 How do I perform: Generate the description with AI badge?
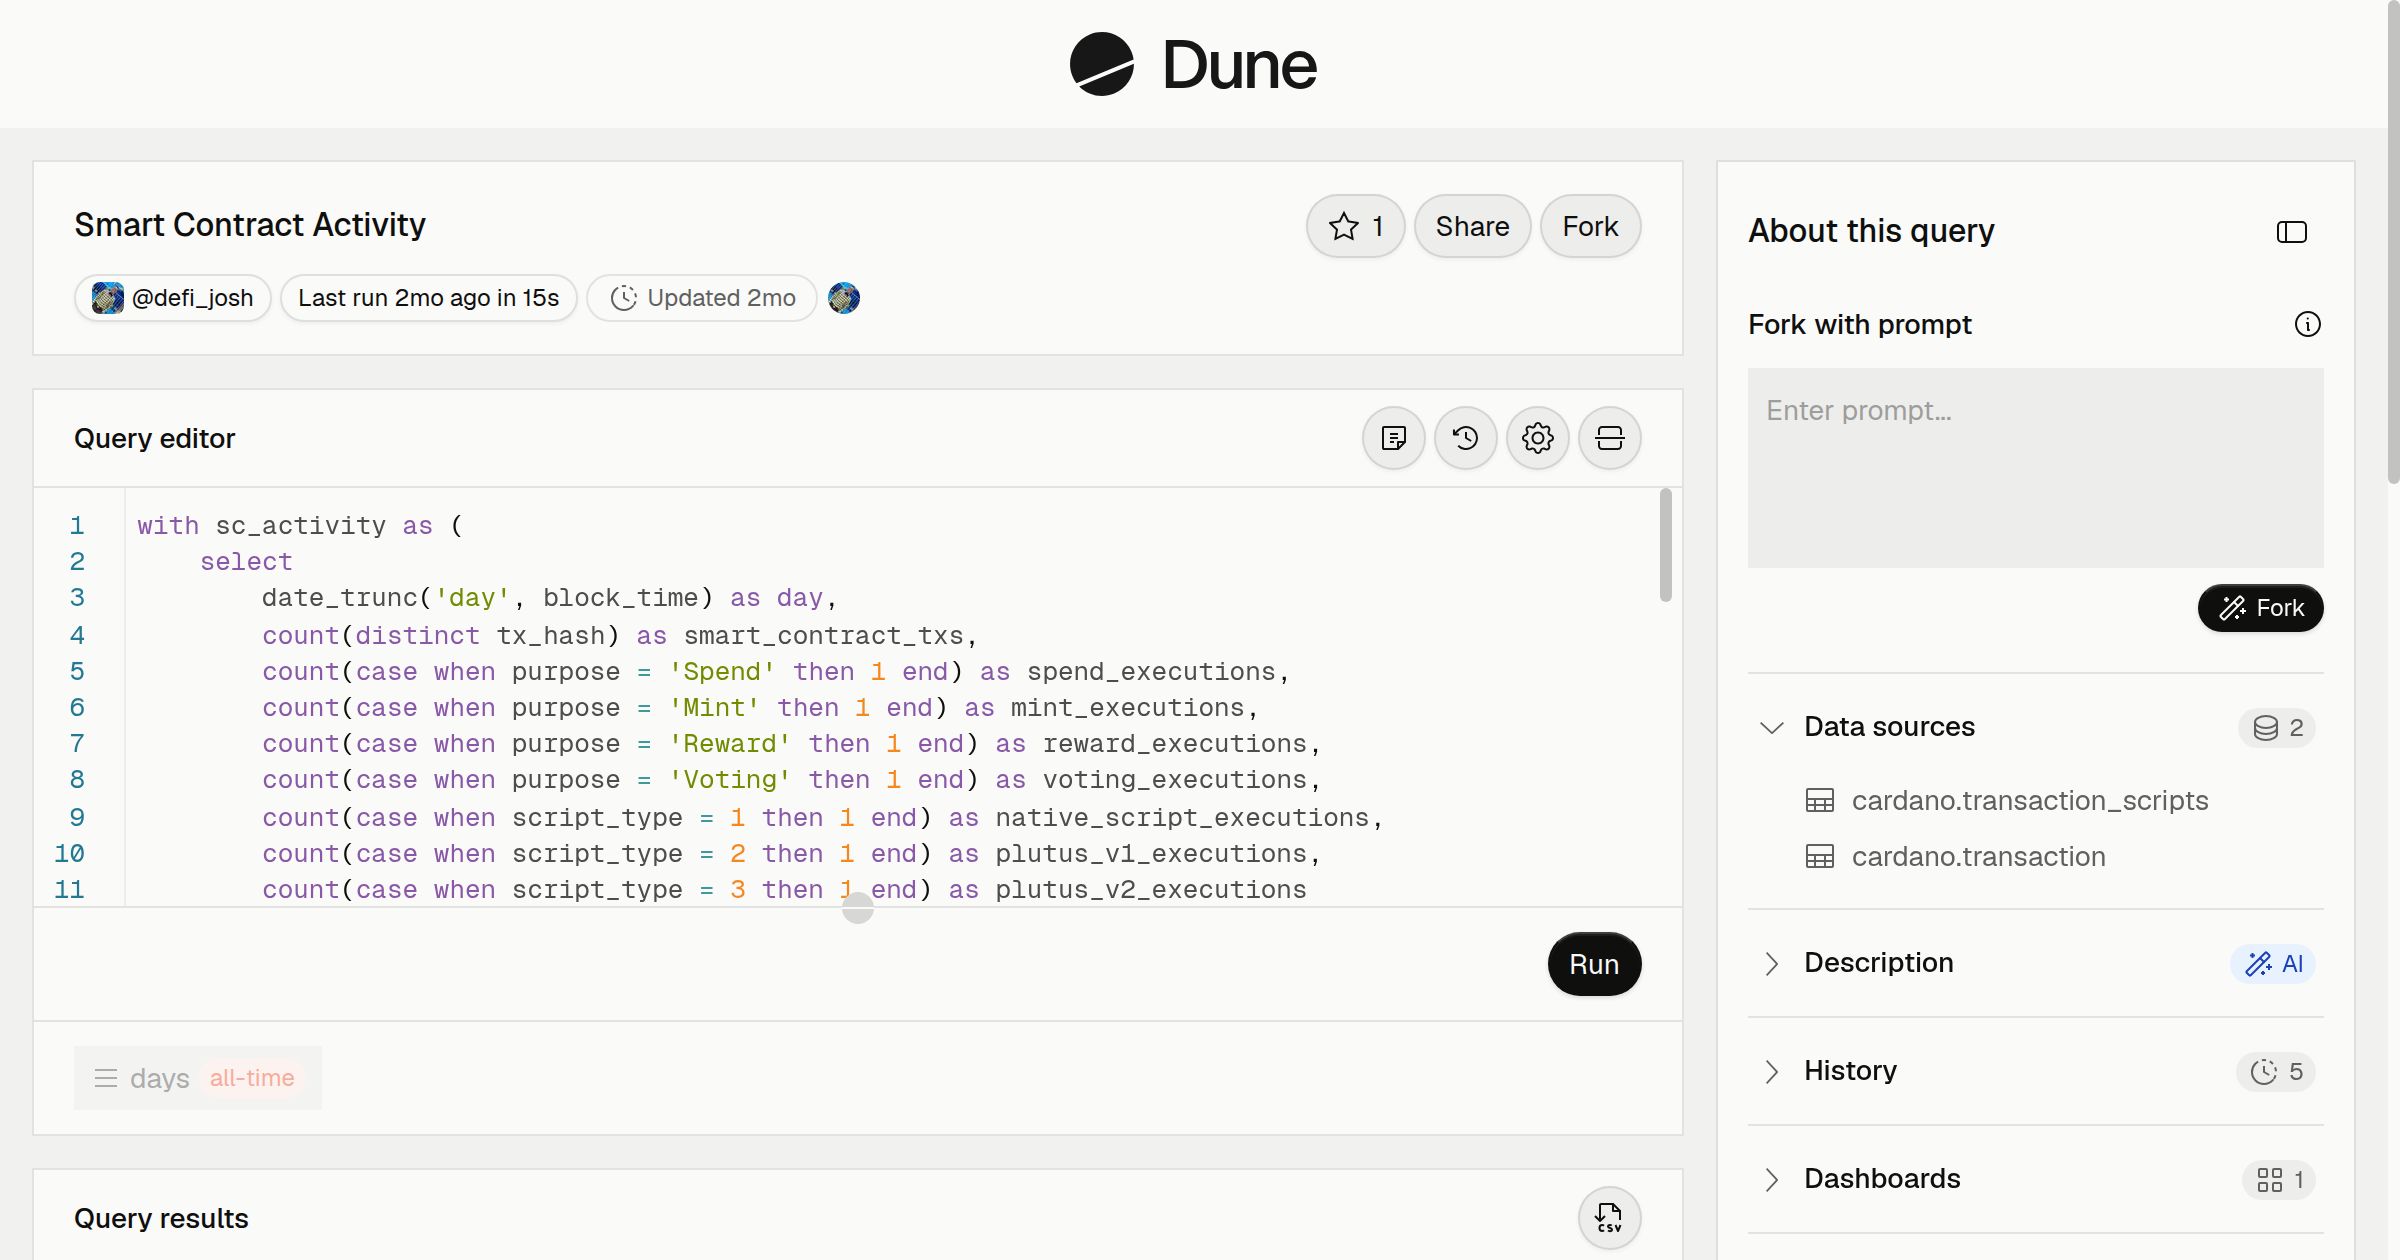click(x=2273, y=963)
